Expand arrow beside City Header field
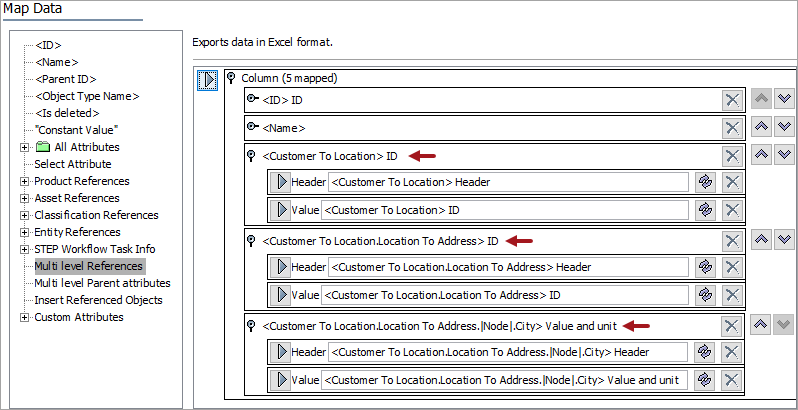Viewport: 798px width, 410px height. (x=280, y=352)
